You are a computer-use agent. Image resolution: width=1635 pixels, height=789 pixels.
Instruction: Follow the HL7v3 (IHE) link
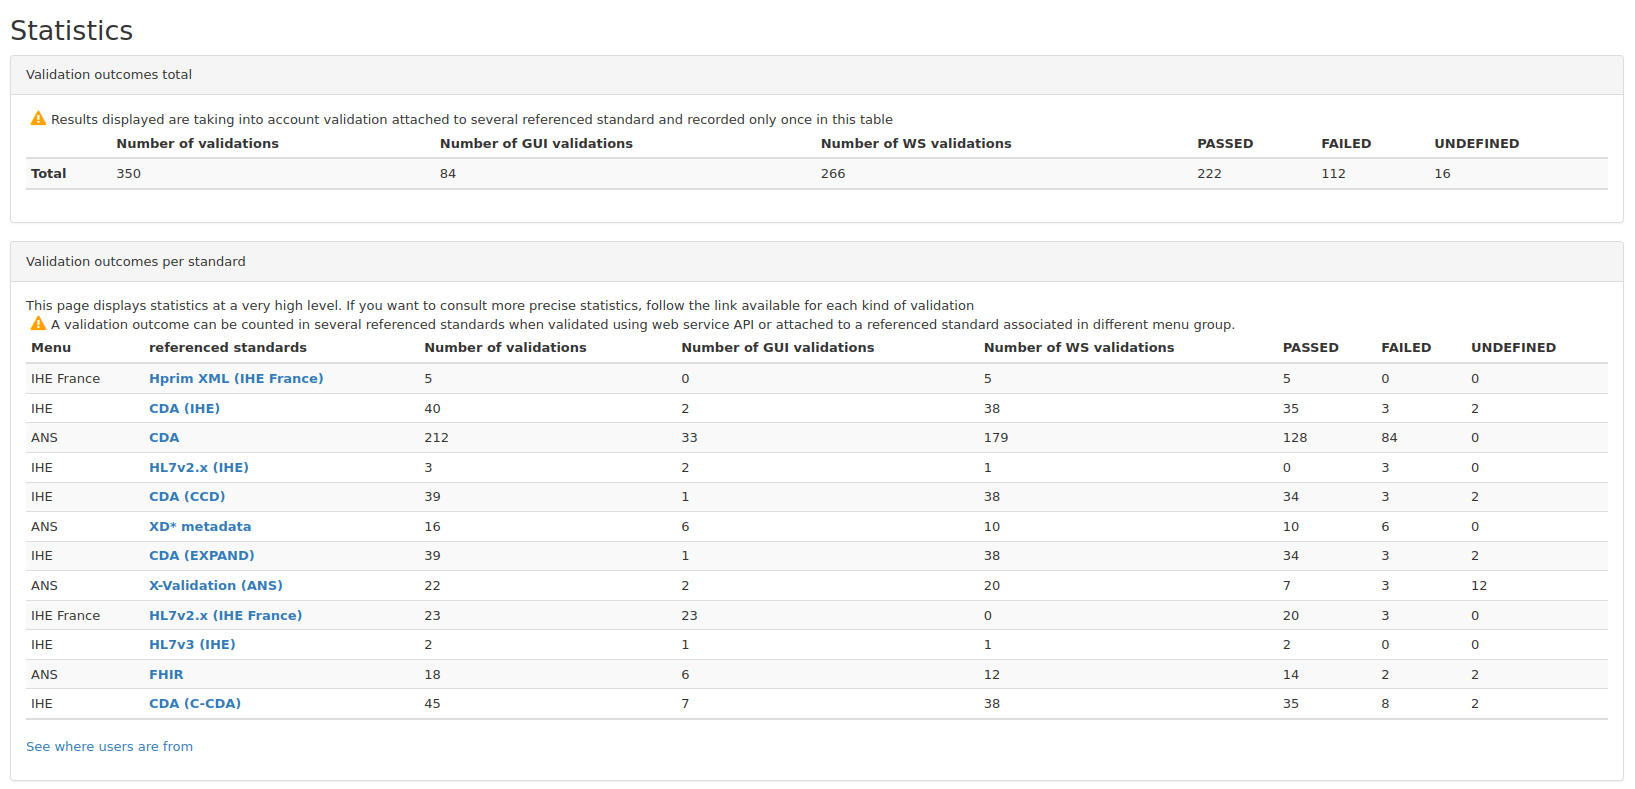(192, 645)
